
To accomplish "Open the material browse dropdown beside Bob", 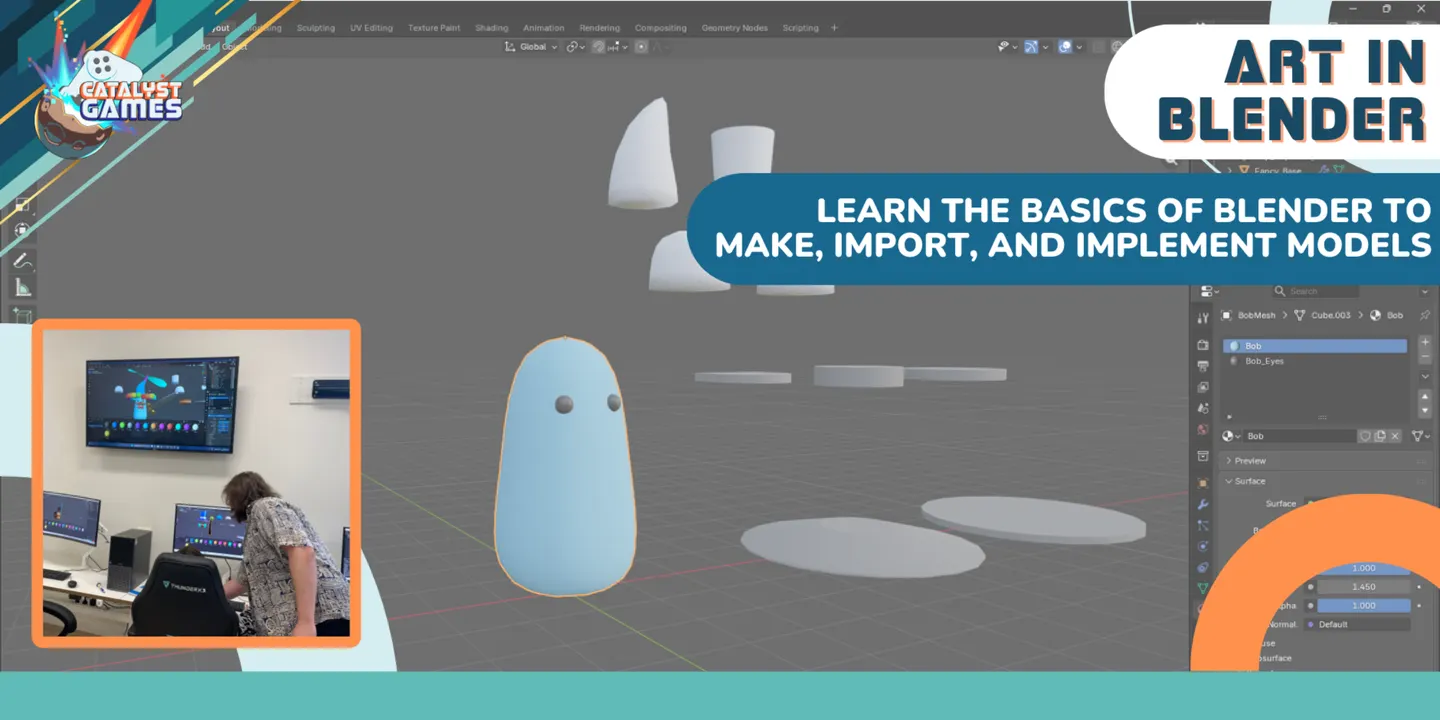I will [x=1230, y=436].
